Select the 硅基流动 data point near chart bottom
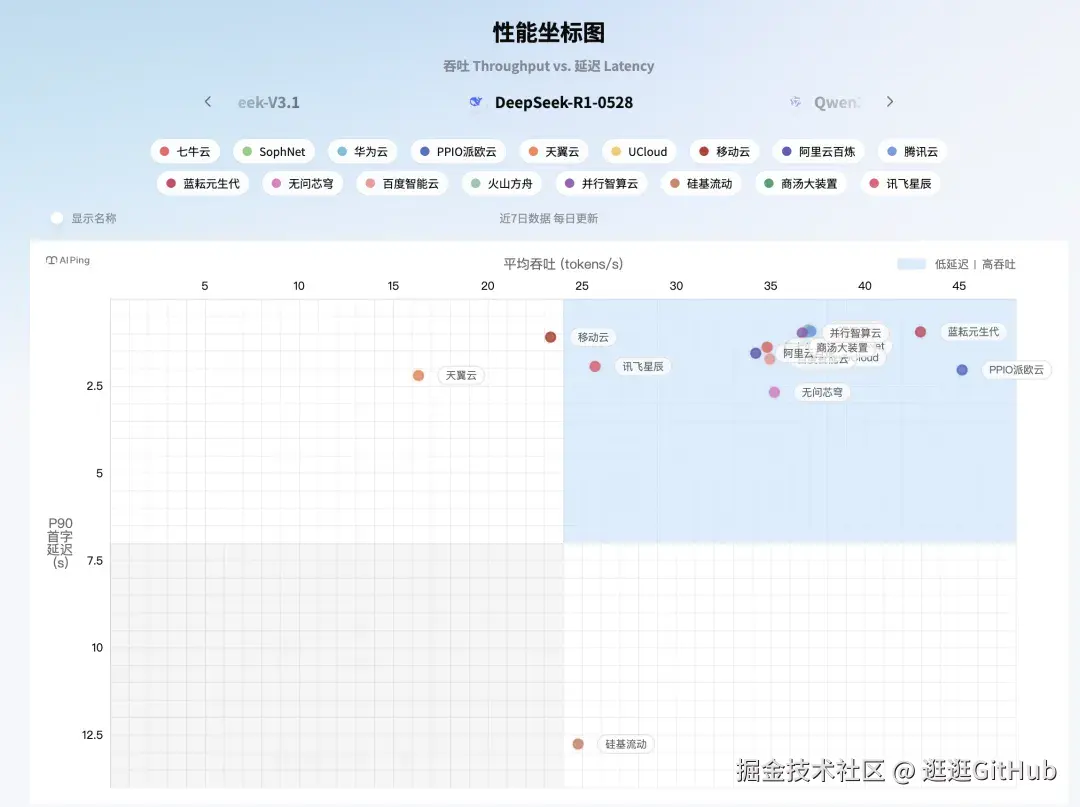This screenshot has width=1080, height=807. coord(577,744)
